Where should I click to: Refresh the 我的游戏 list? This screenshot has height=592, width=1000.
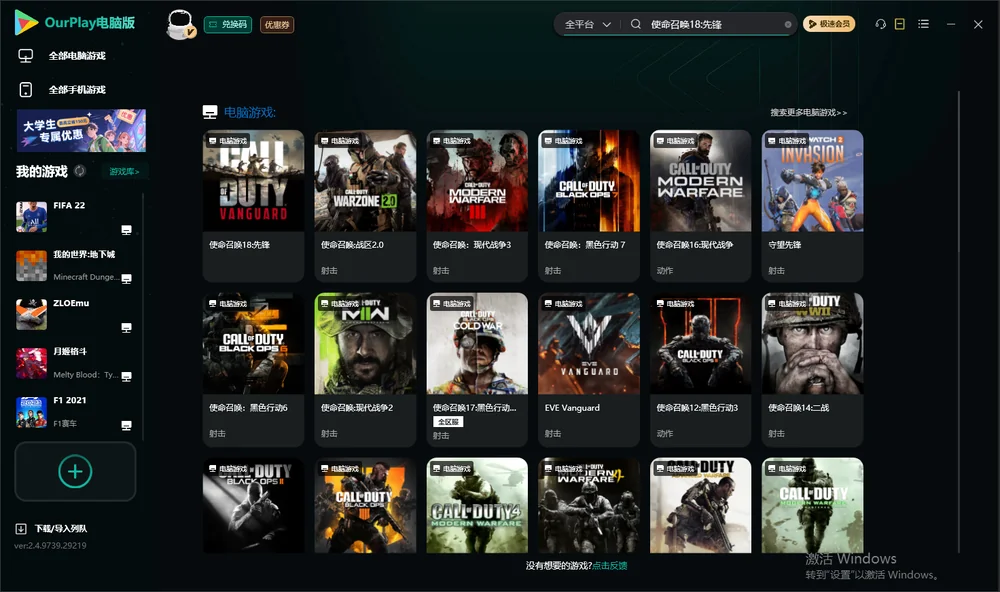[x=80, y=171]
